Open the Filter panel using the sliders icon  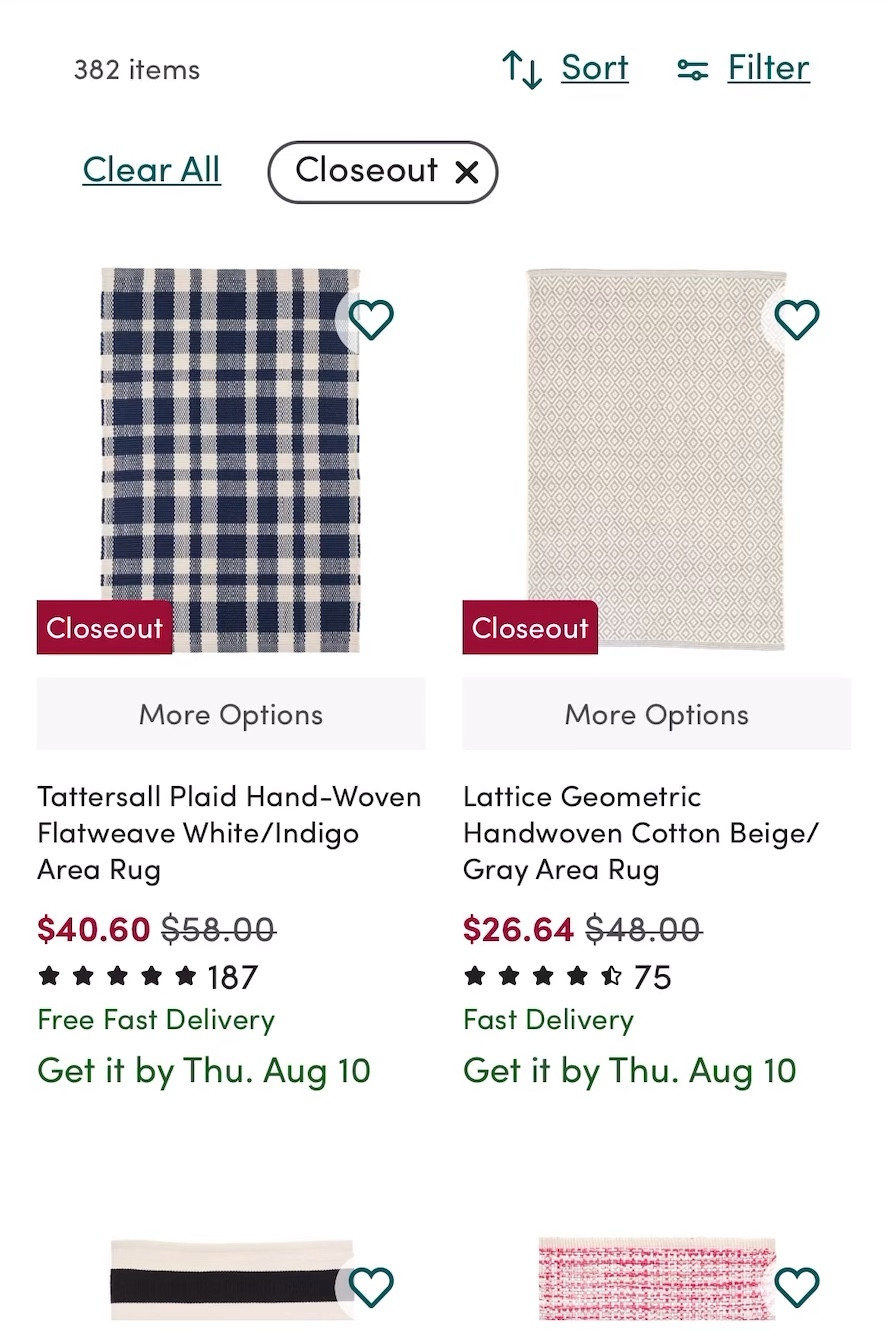[692, 67]
